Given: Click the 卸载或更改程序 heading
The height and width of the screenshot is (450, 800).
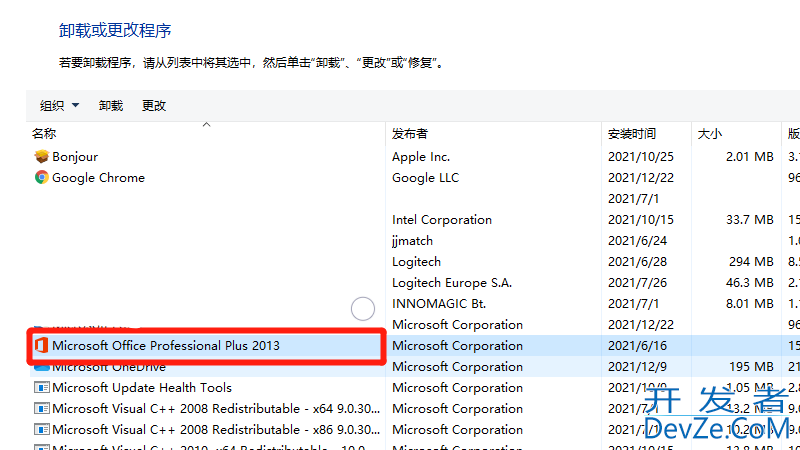Looking at the screenshot, I should tap(115, 31).
